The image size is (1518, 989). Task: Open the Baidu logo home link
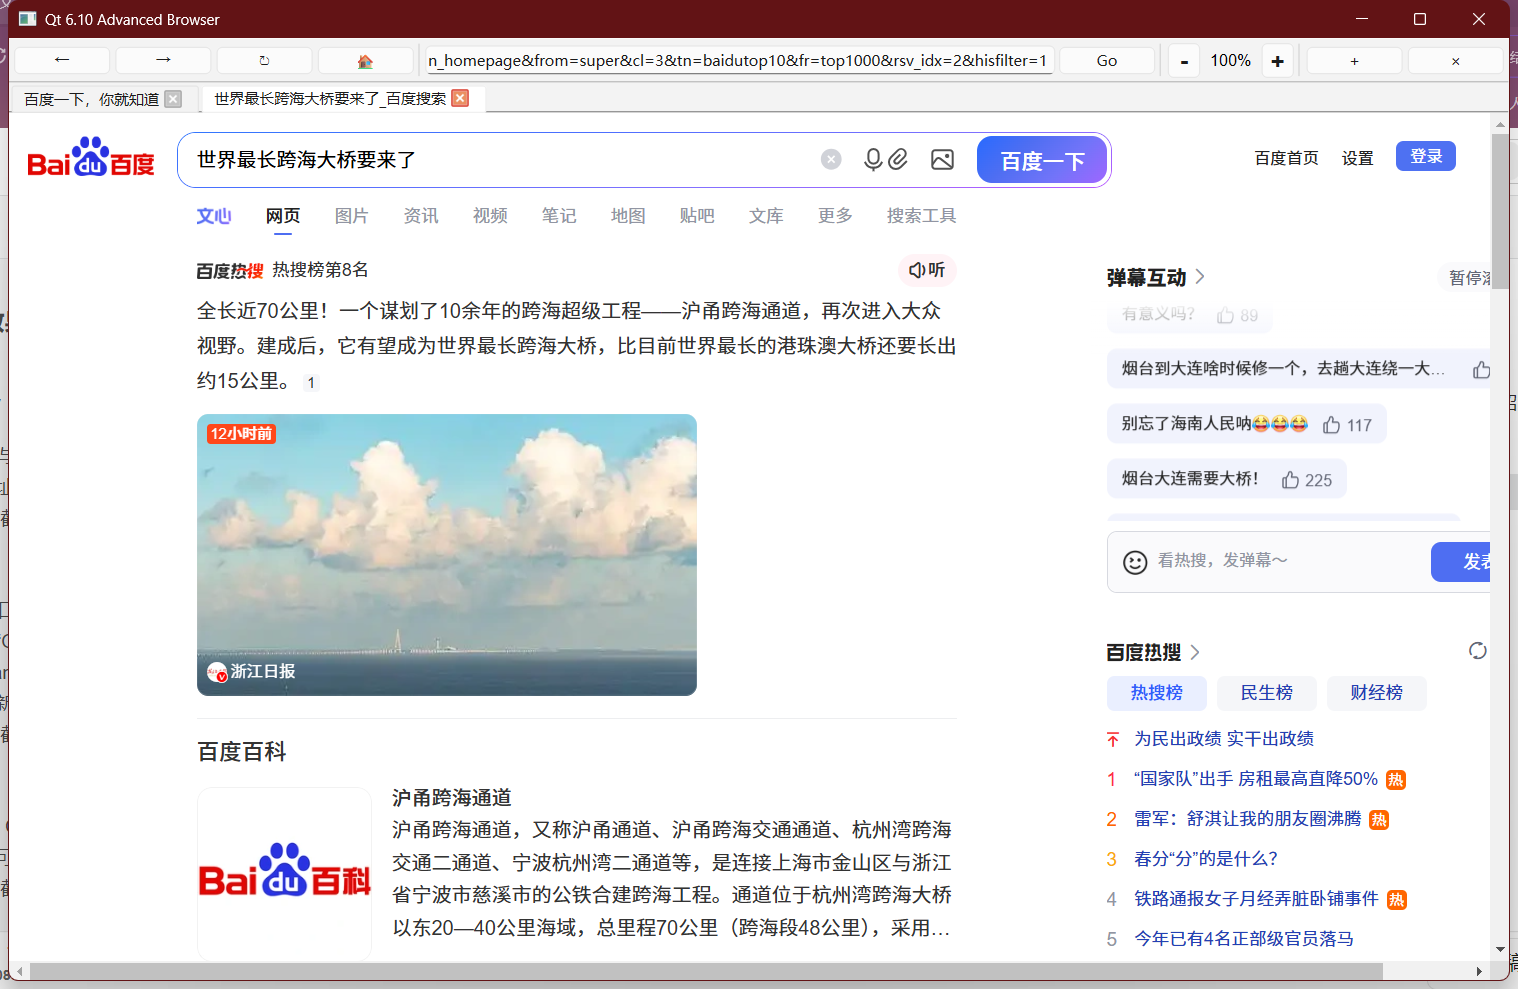pyautogui.click(x=91, y=158)
